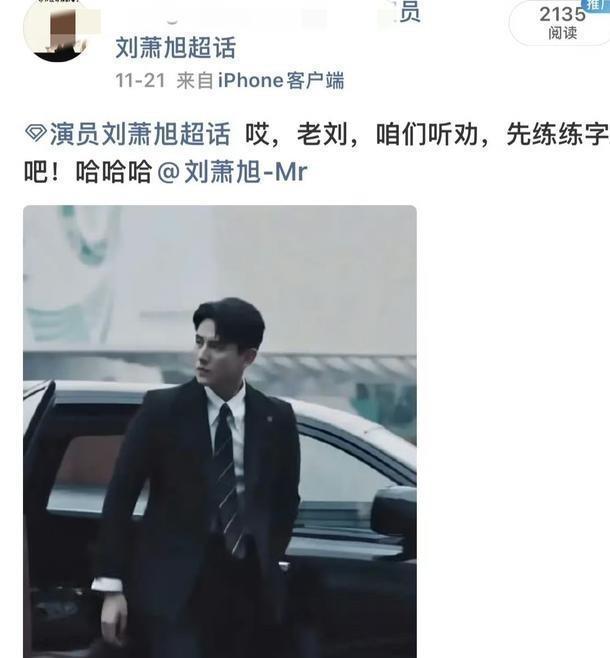
Task: Tap the 2135 number in read counter
Action: pyautogui.click(x=562, y=14)
